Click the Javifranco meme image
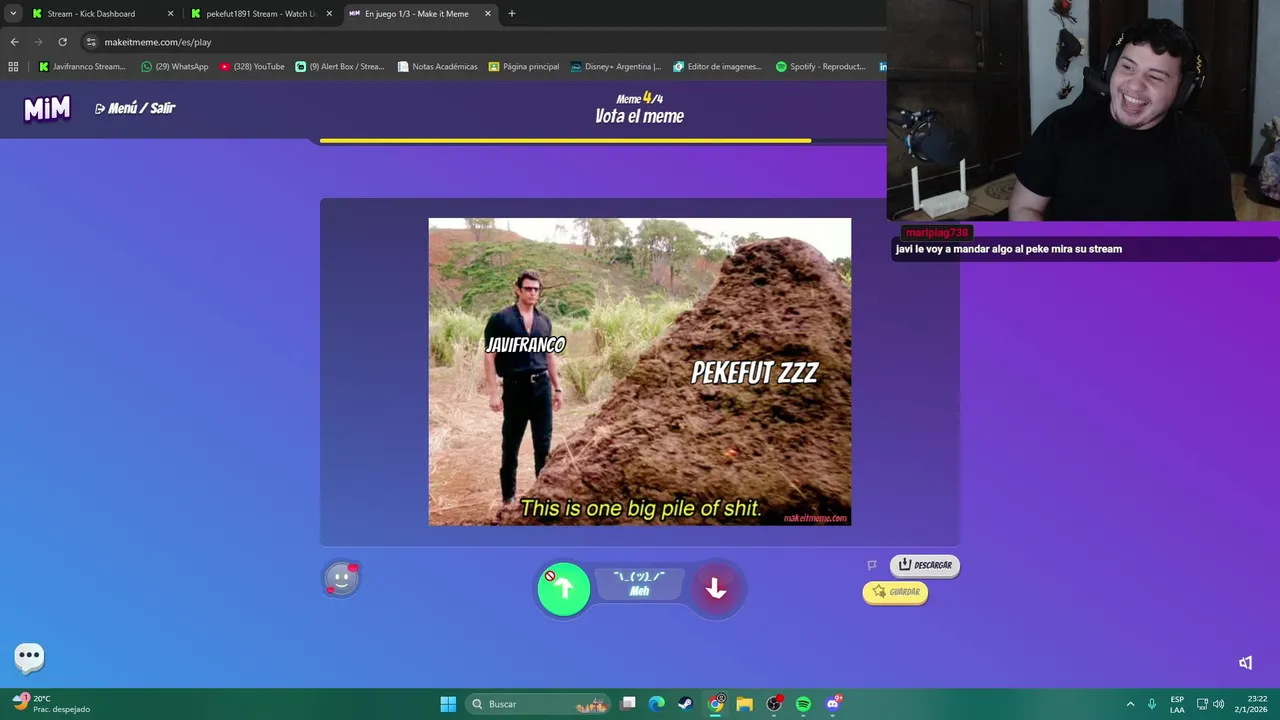1280x720 pixels. [x=640, y=372]
